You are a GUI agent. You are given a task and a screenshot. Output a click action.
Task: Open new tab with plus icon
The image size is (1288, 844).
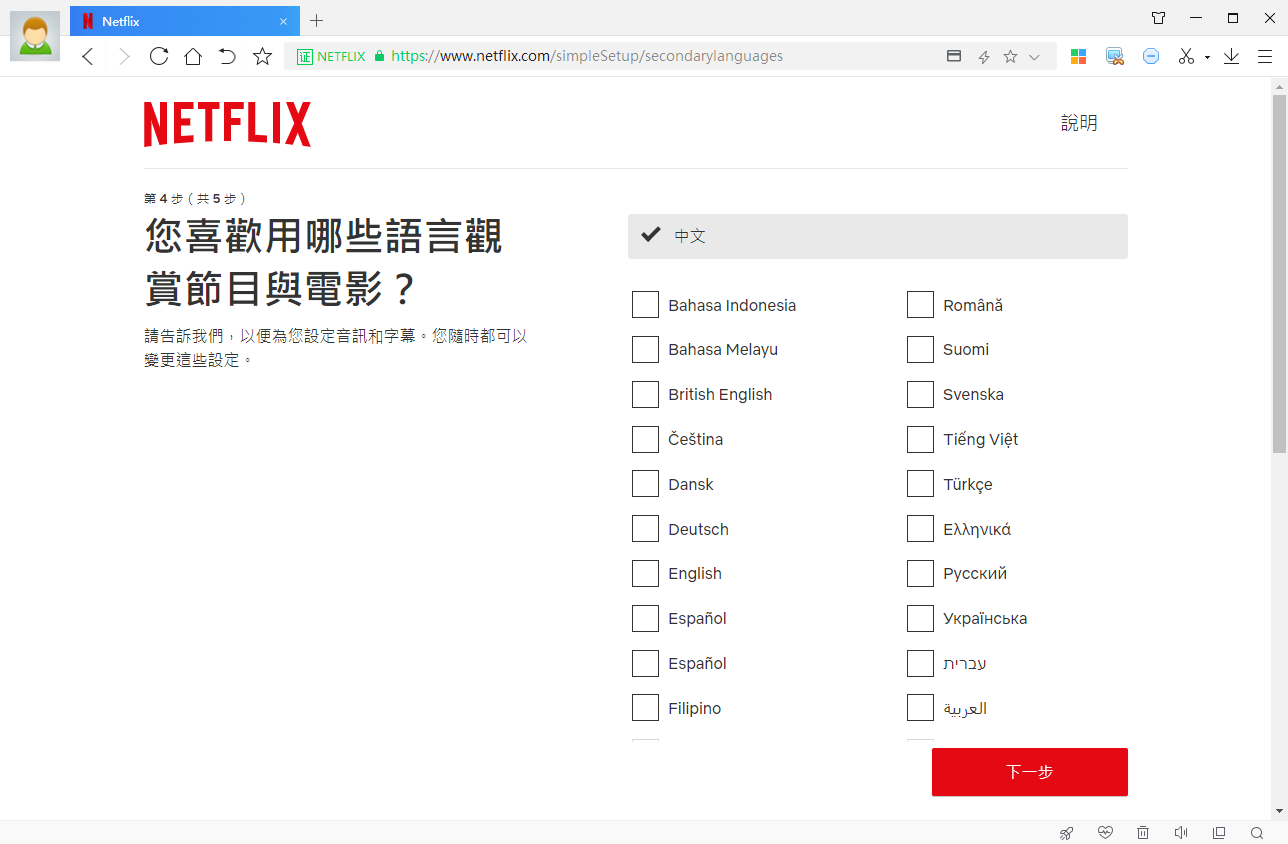point(317,20)
